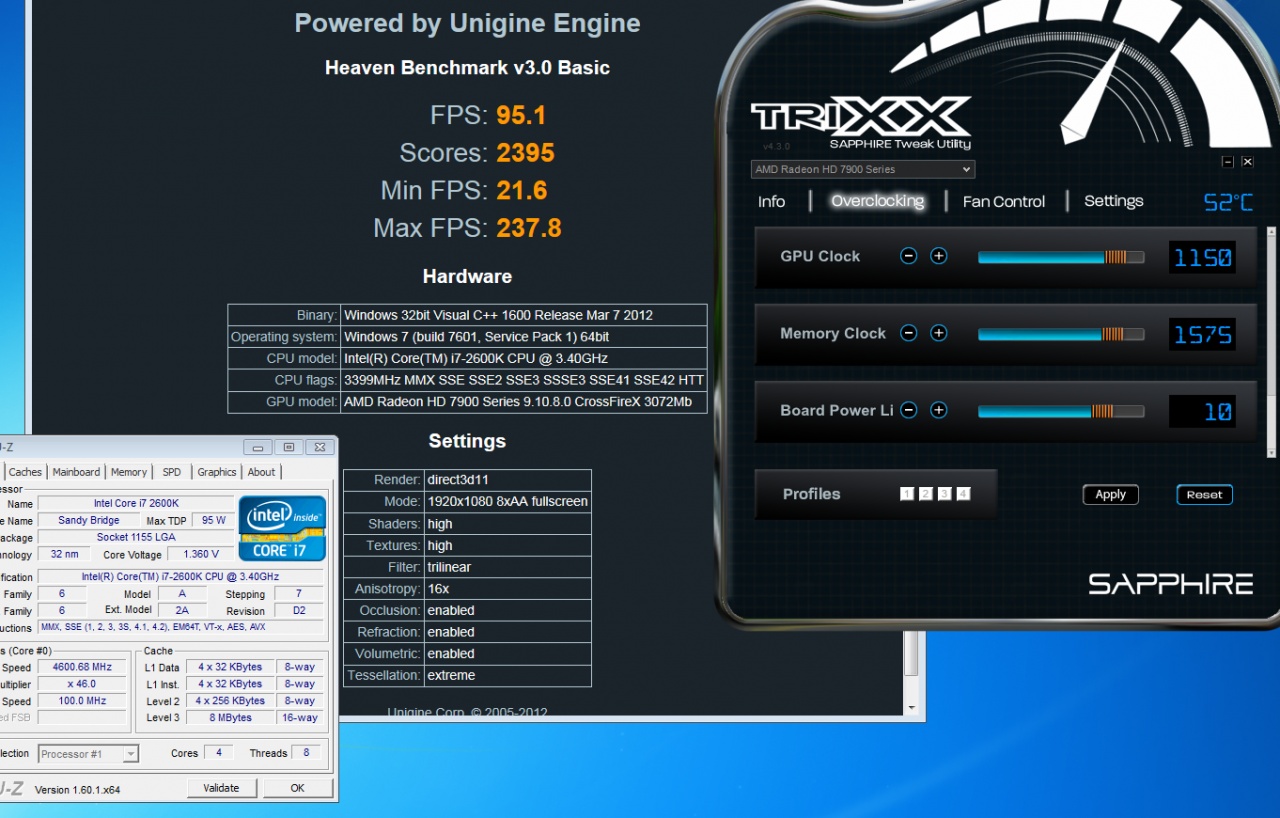Open the Info tab in TRIXX
The image size is (1280, 818).
[x=771, y=202]
